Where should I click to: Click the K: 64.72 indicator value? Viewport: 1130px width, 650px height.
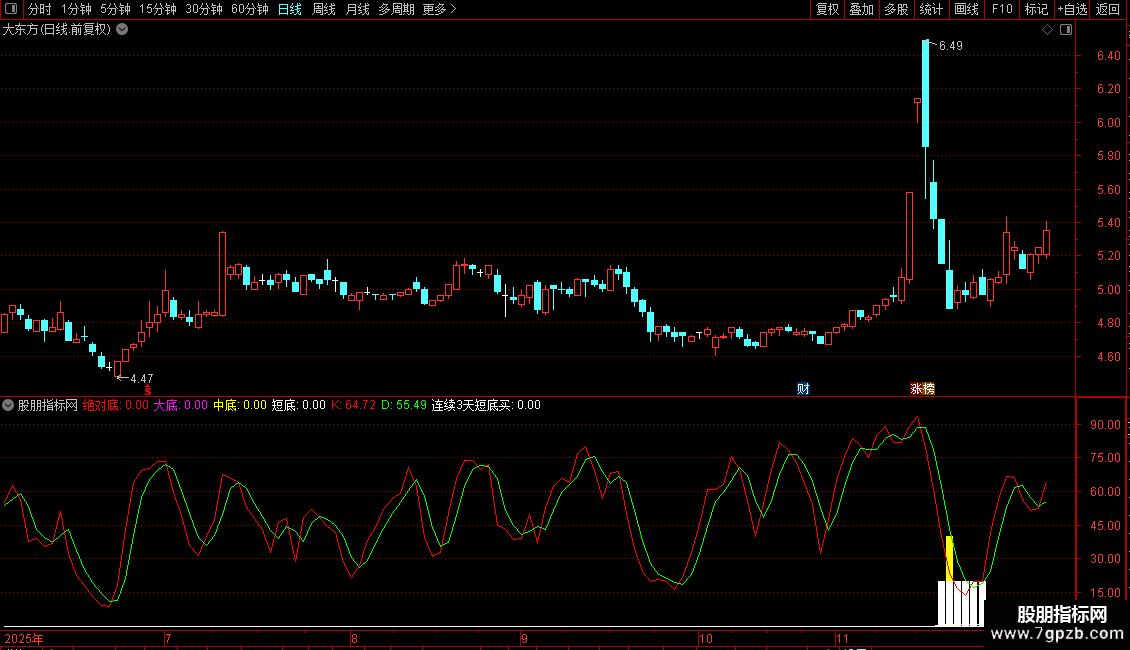[353, 405]
